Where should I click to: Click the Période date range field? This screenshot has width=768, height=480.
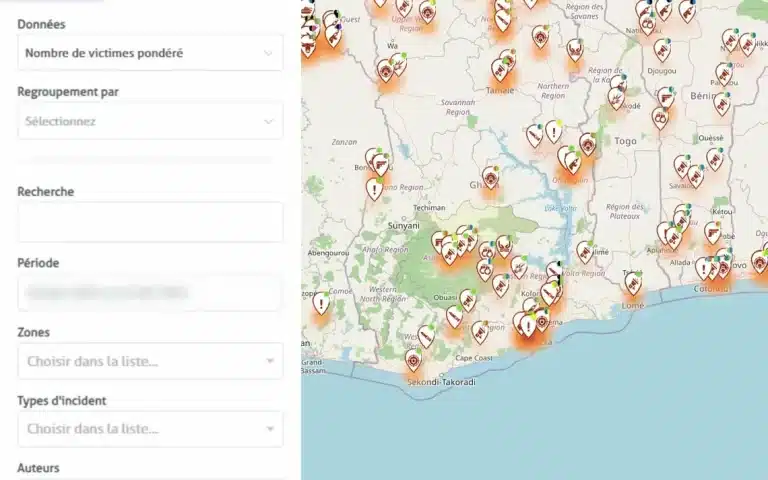[x=150, y=292]
